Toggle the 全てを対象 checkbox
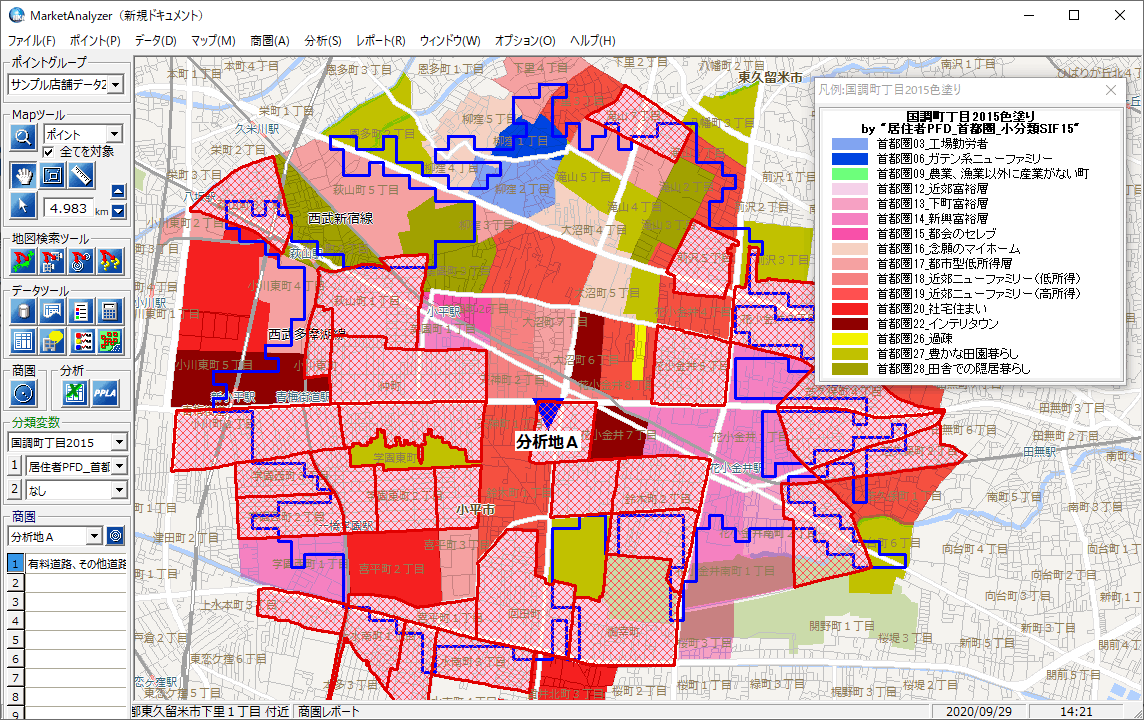The height and width of the screenshot is (720, 1144). tap(49, 152)
